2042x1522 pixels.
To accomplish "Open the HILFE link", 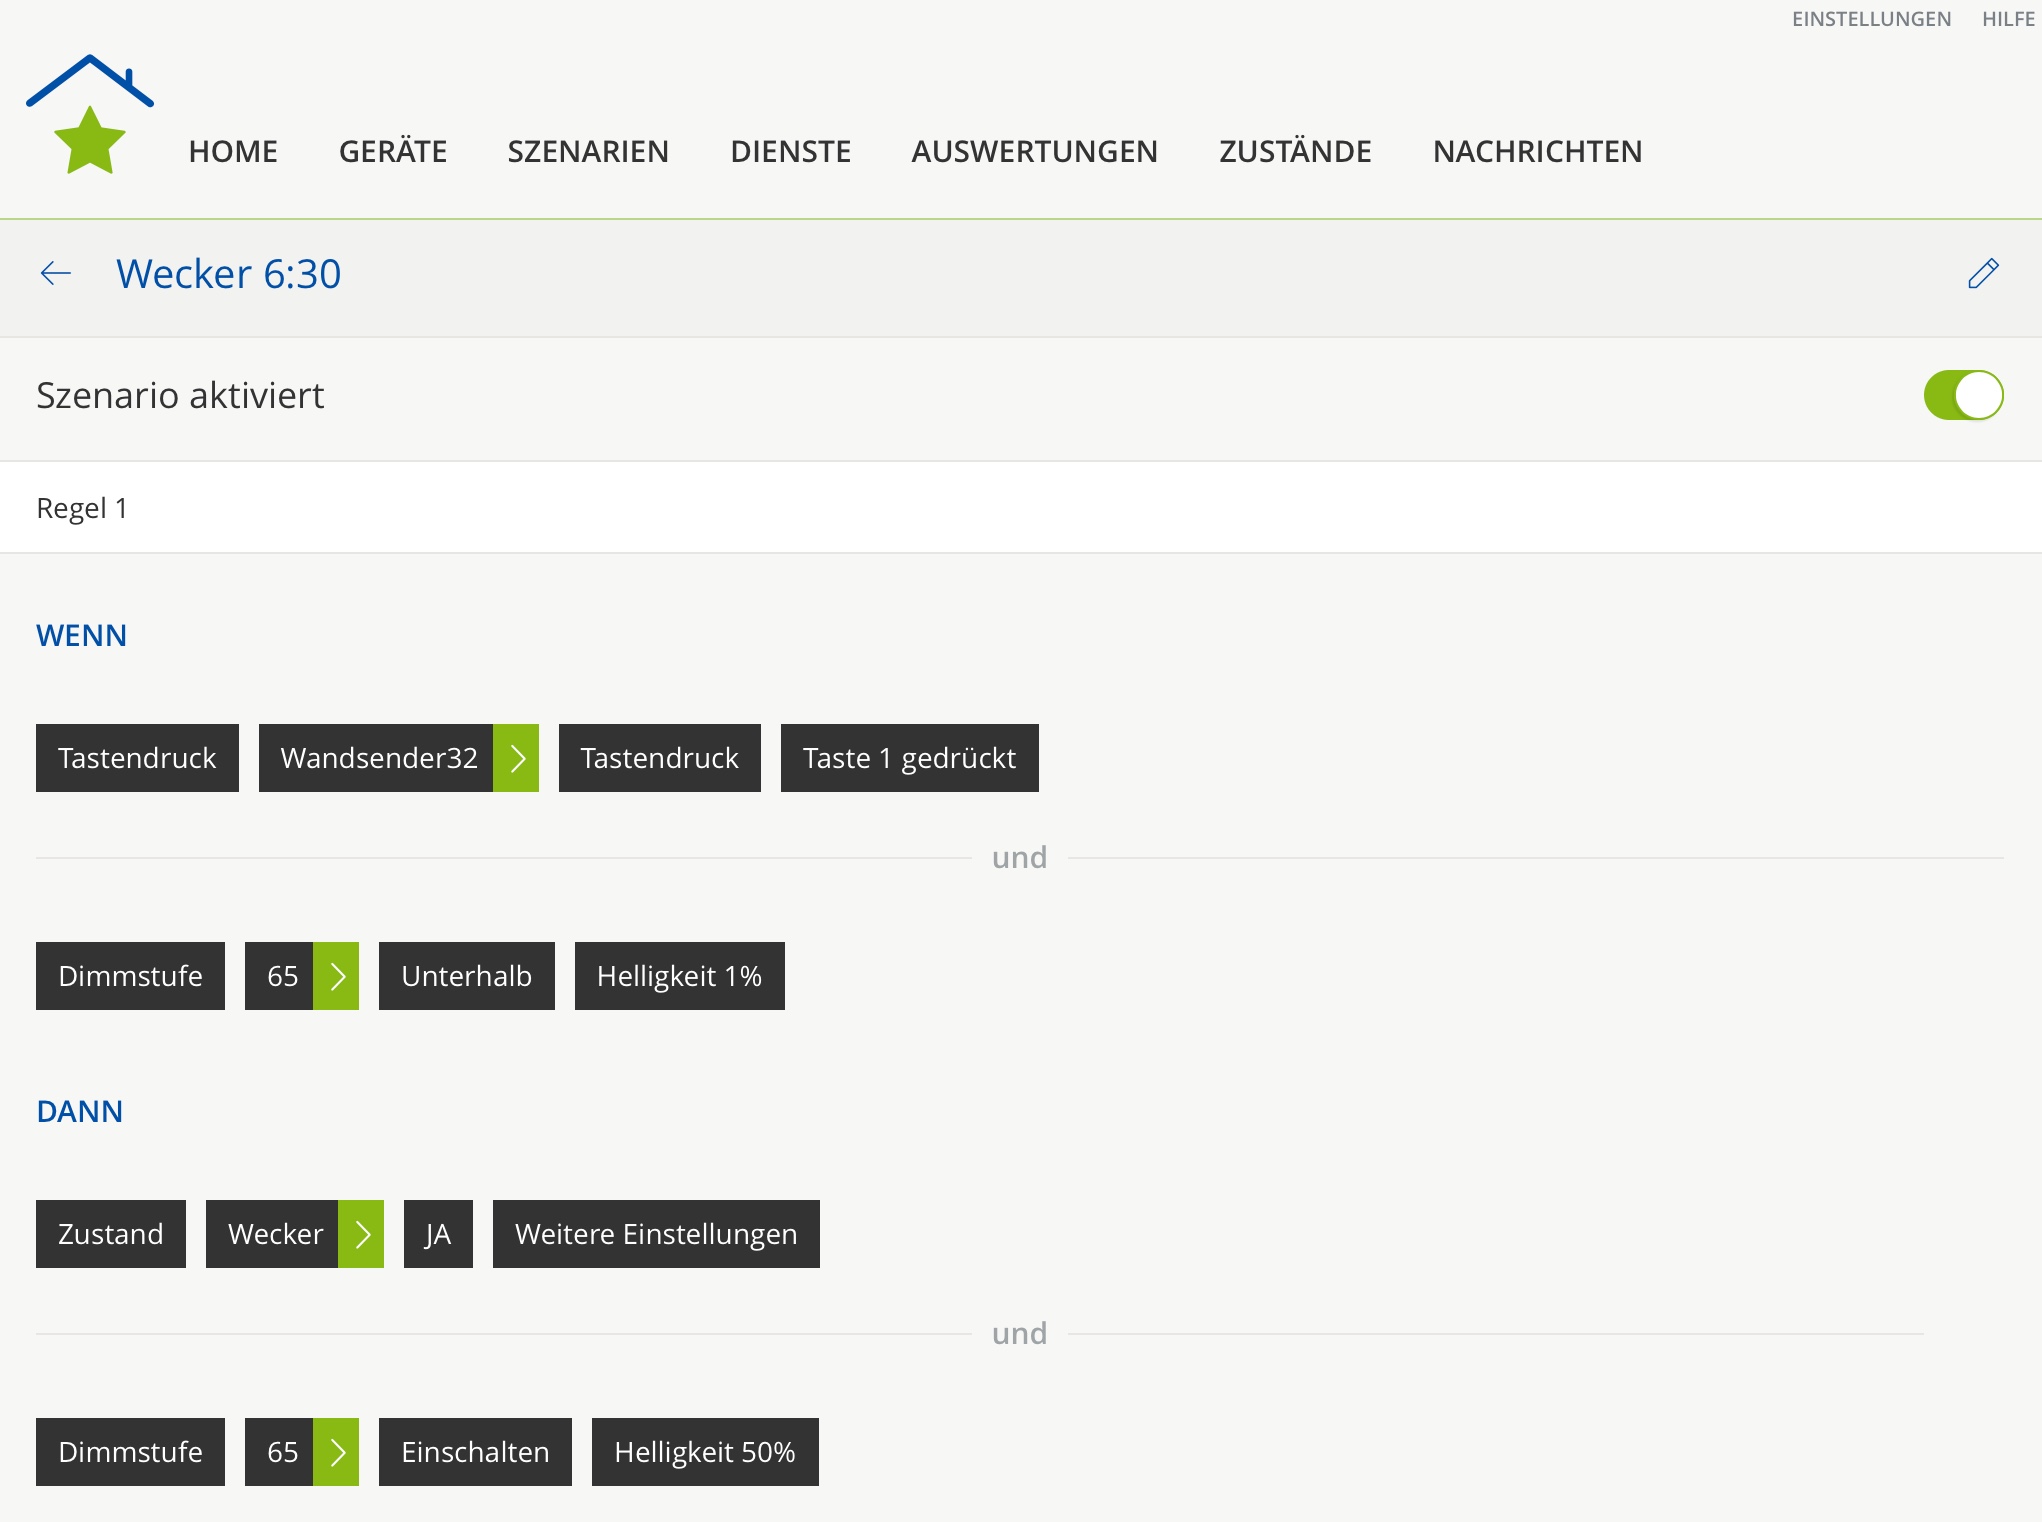I will click(2008, 19).
